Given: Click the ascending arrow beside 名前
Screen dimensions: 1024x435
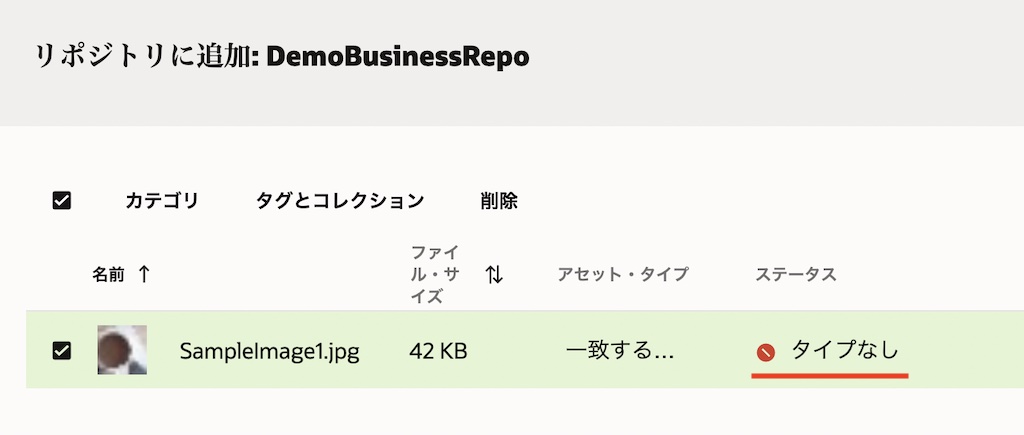Looking at the screenshot, I should tap(144, 274).
